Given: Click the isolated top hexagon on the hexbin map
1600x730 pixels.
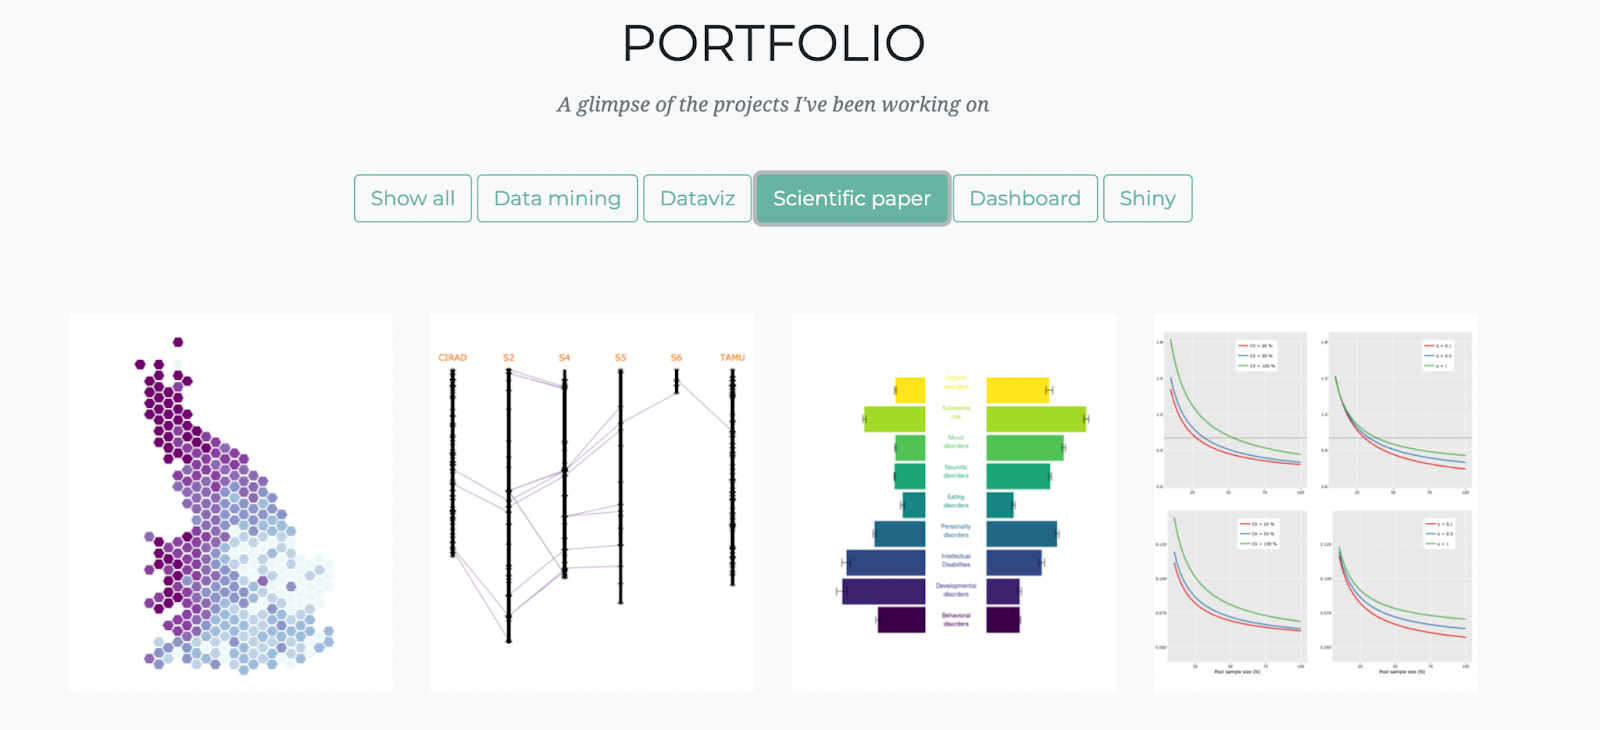Looking at the screenshot, I should [x=178, y=342].
